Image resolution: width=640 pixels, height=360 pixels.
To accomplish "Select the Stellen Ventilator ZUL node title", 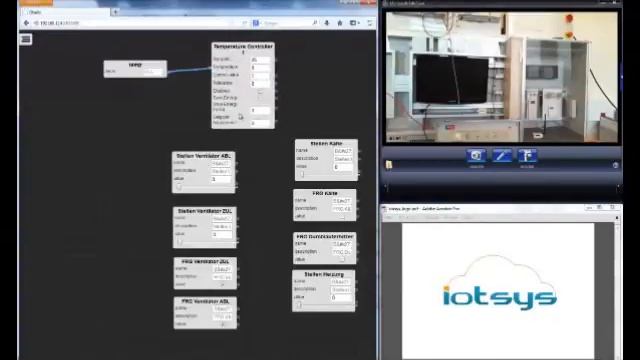I will coord(204,211).
